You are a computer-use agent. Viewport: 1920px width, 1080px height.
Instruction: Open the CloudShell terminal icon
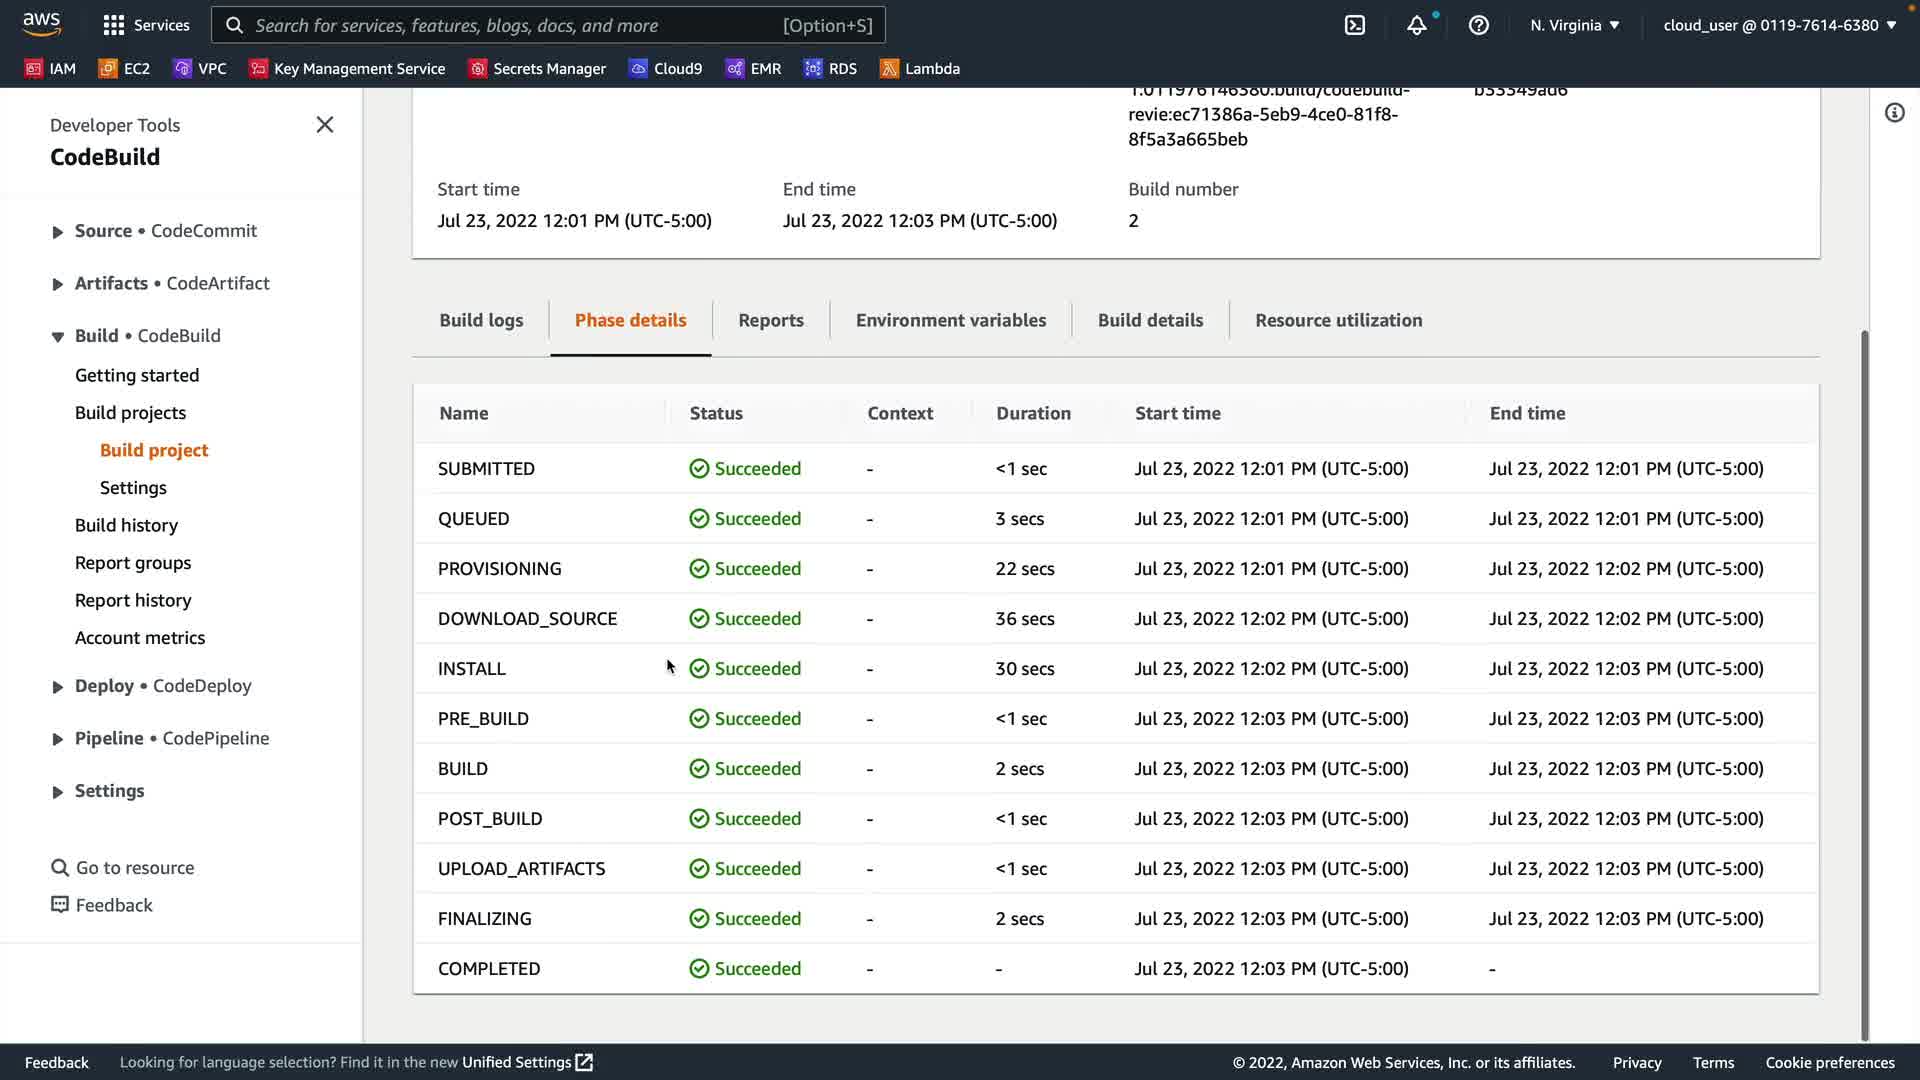point(1355,25)
